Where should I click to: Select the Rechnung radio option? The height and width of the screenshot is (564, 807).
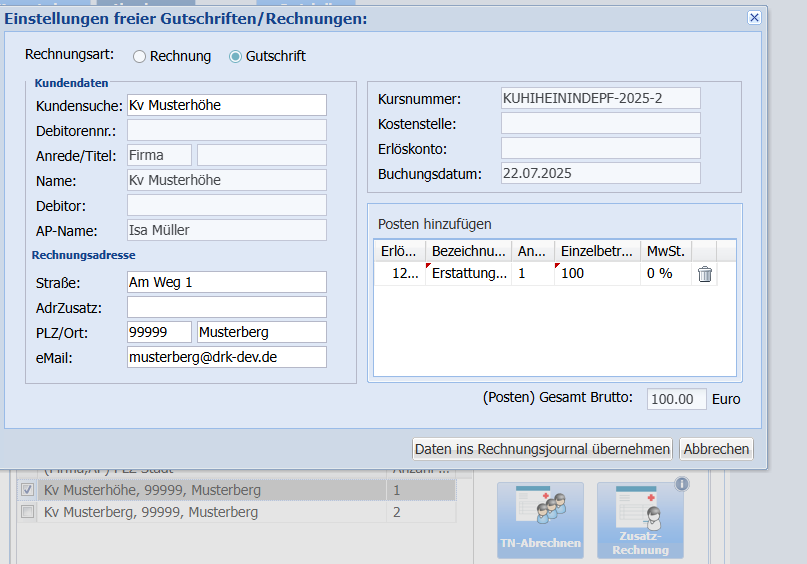[x=140, y=57]
